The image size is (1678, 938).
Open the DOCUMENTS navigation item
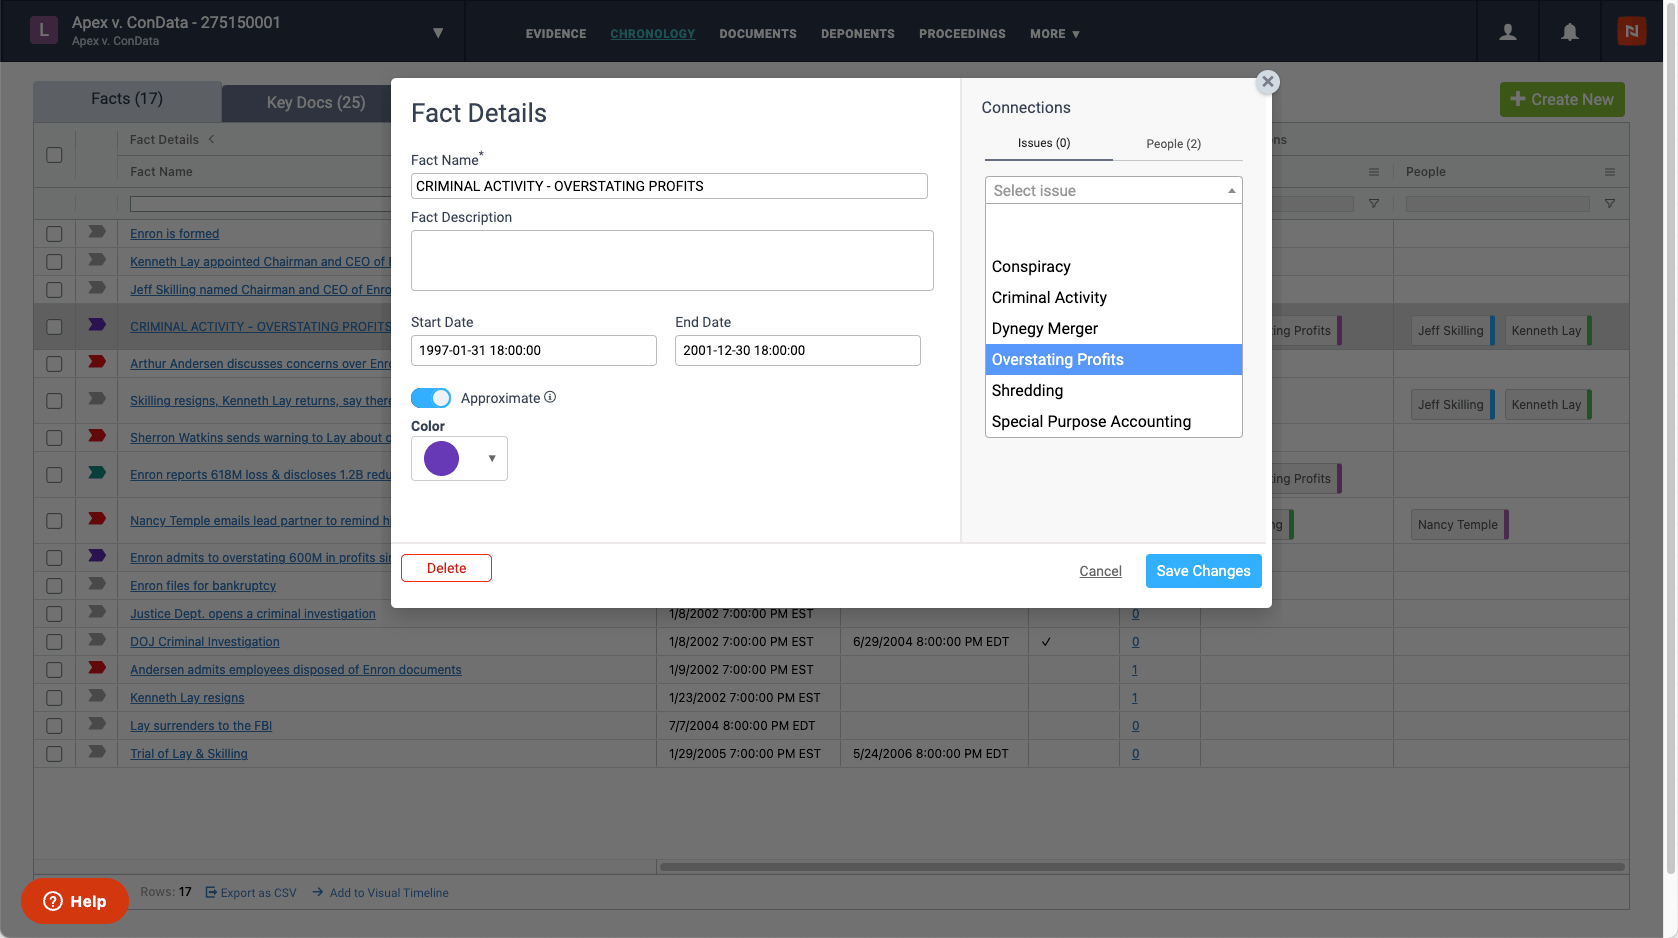pyautogui.click(x=757, y=34)
